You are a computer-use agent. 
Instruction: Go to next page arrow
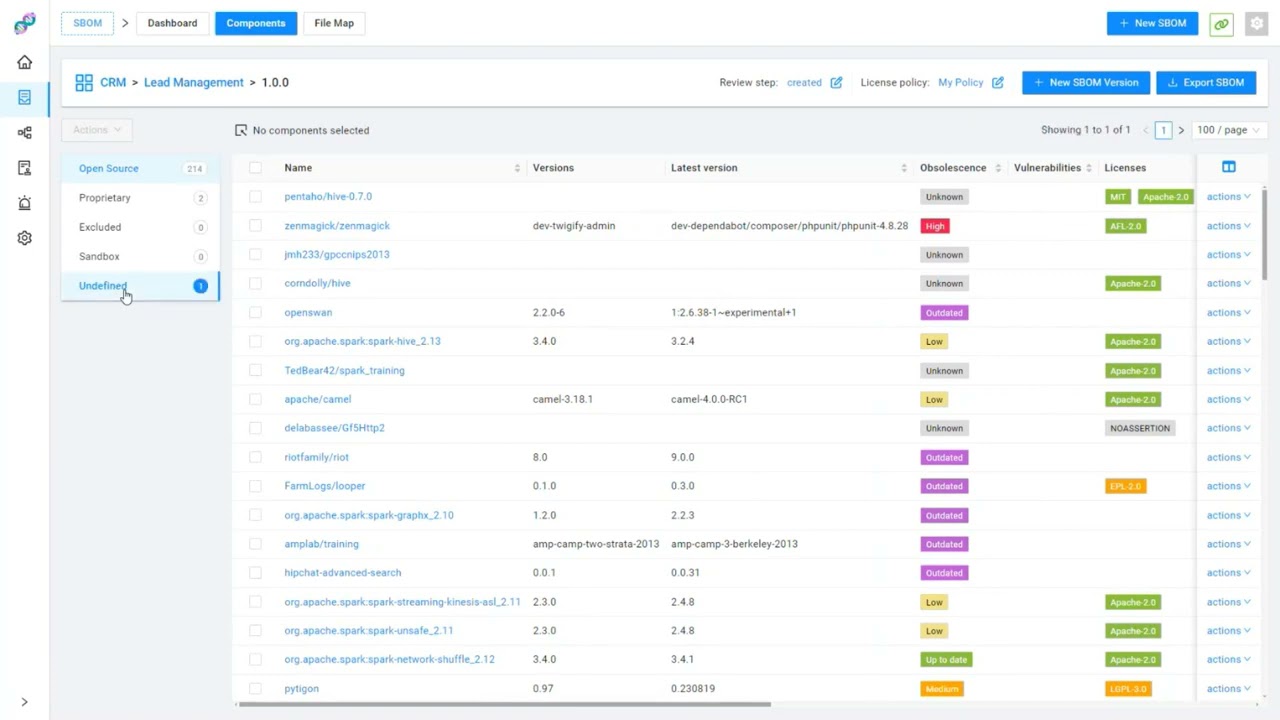point(1181,130)
